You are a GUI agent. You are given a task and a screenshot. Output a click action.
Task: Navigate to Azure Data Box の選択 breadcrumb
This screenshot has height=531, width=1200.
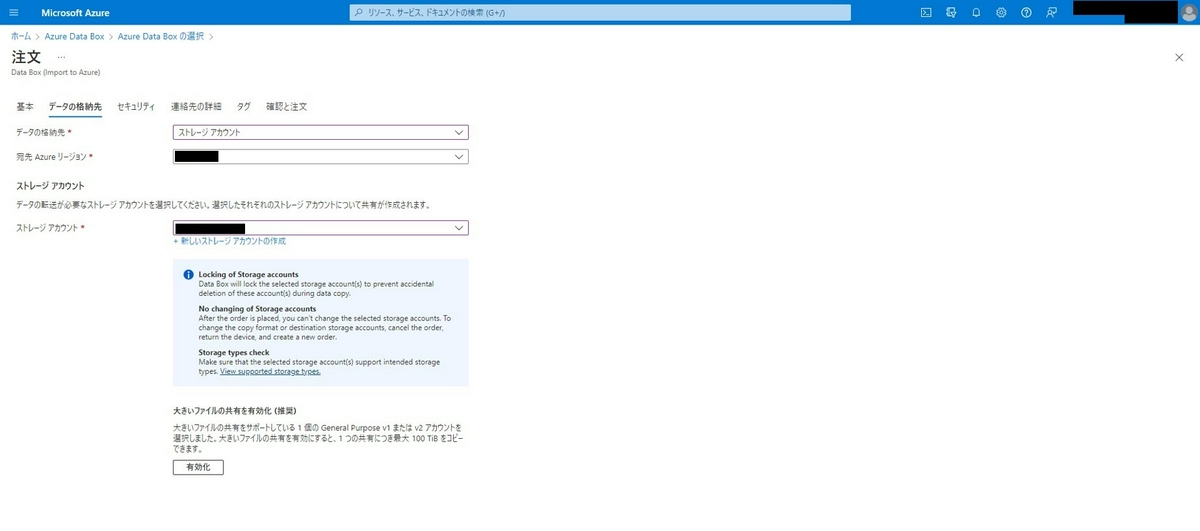(x=161, y=36)
